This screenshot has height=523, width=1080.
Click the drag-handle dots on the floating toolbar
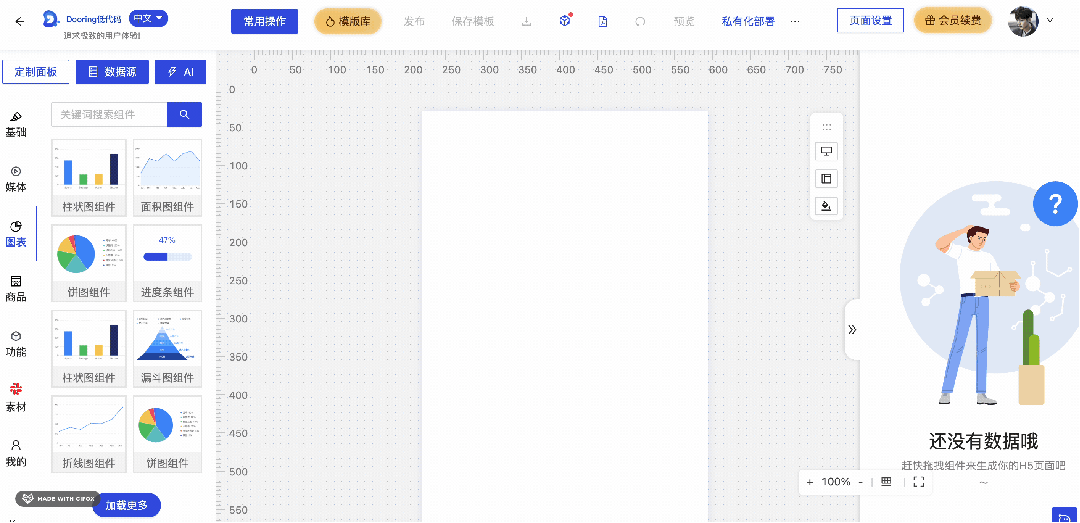(x=827, y=127)
